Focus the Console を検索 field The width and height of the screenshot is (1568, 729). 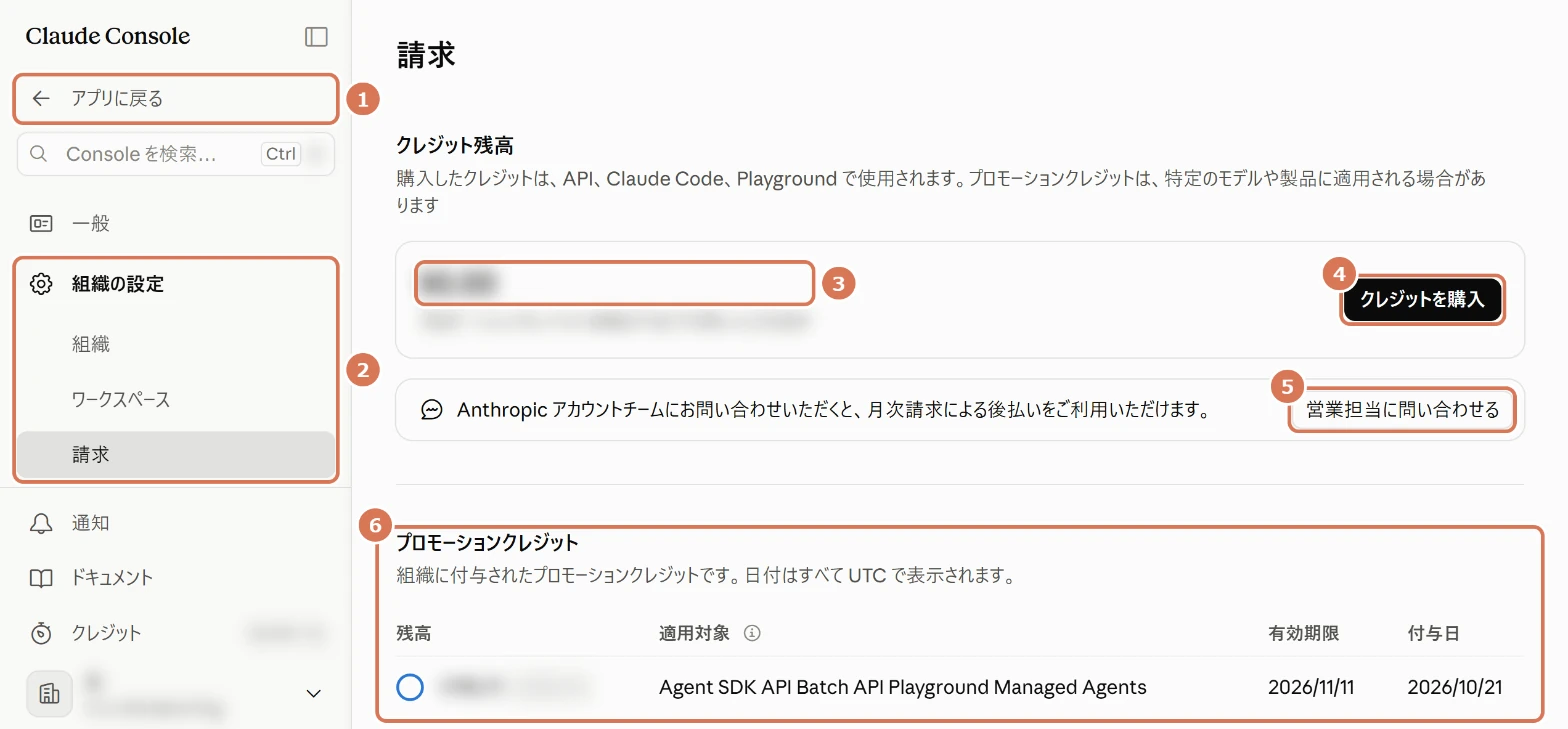[x=176, y=154]
